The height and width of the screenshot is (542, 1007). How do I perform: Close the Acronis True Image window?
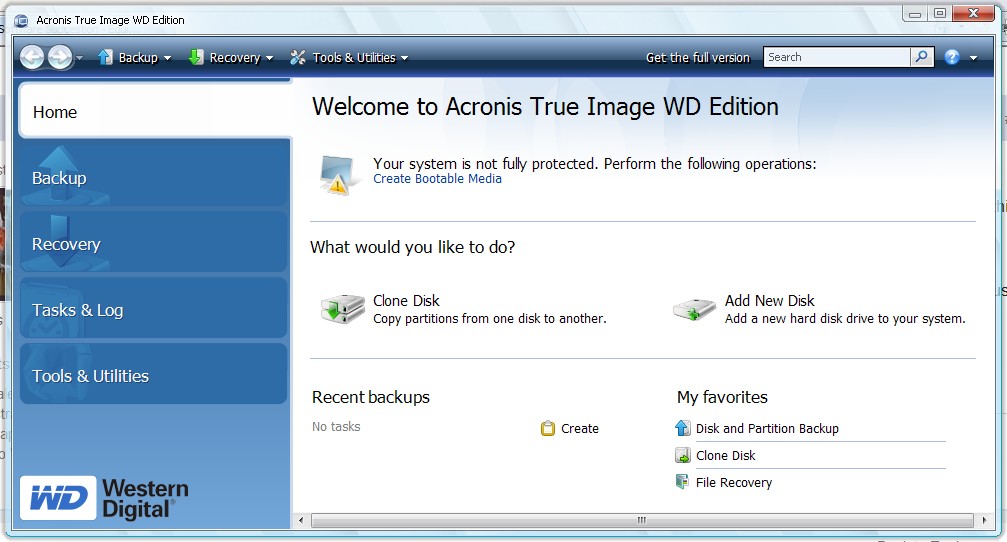(974, 13)
